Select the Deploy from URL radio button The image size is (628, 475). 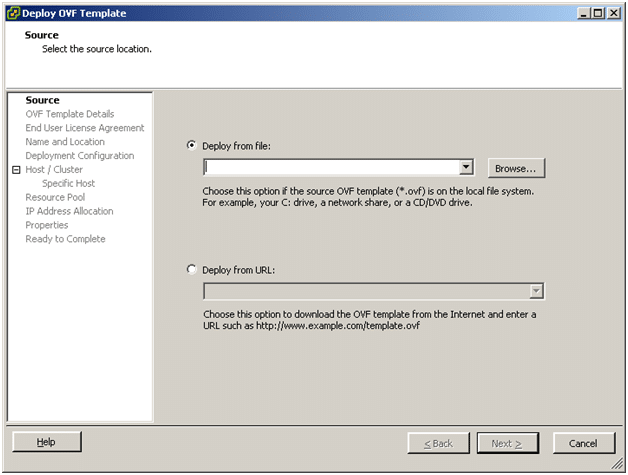[192, 269]
